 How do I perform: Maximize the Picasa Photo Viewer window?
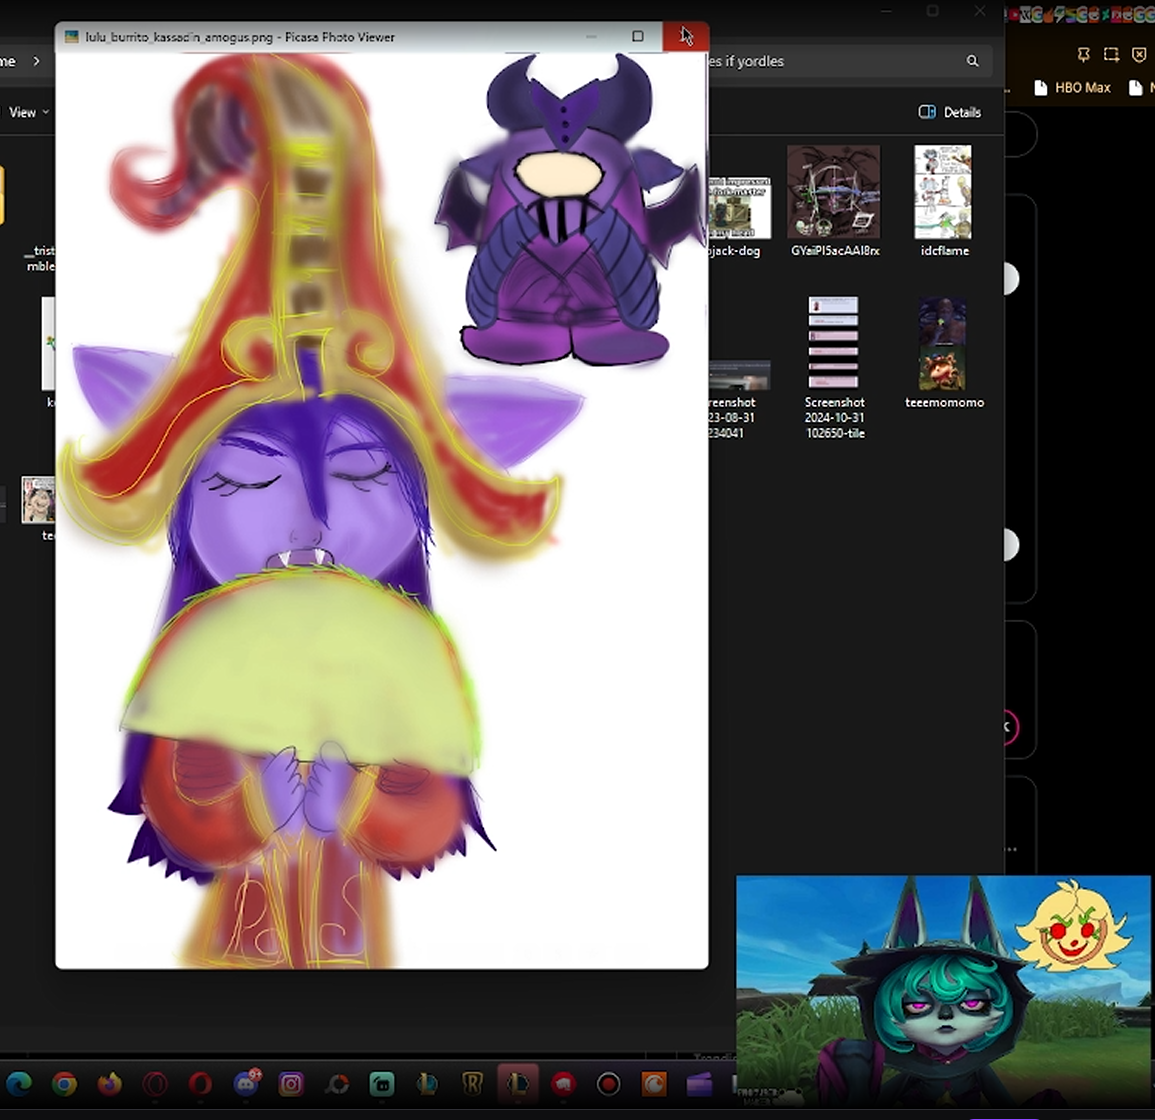point(638,36)
